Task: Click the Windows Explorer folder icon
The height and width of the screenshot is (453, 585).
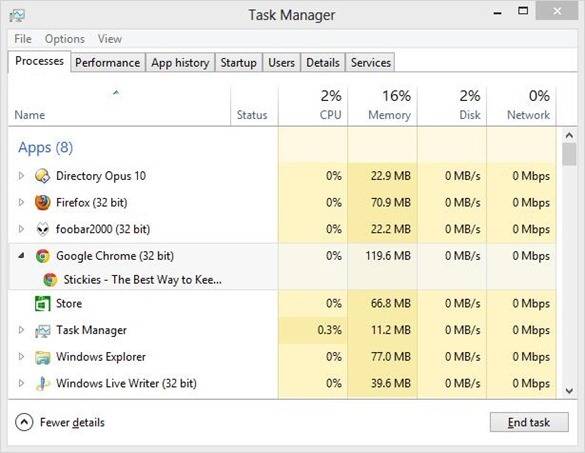Action: [x=43, y=357]
